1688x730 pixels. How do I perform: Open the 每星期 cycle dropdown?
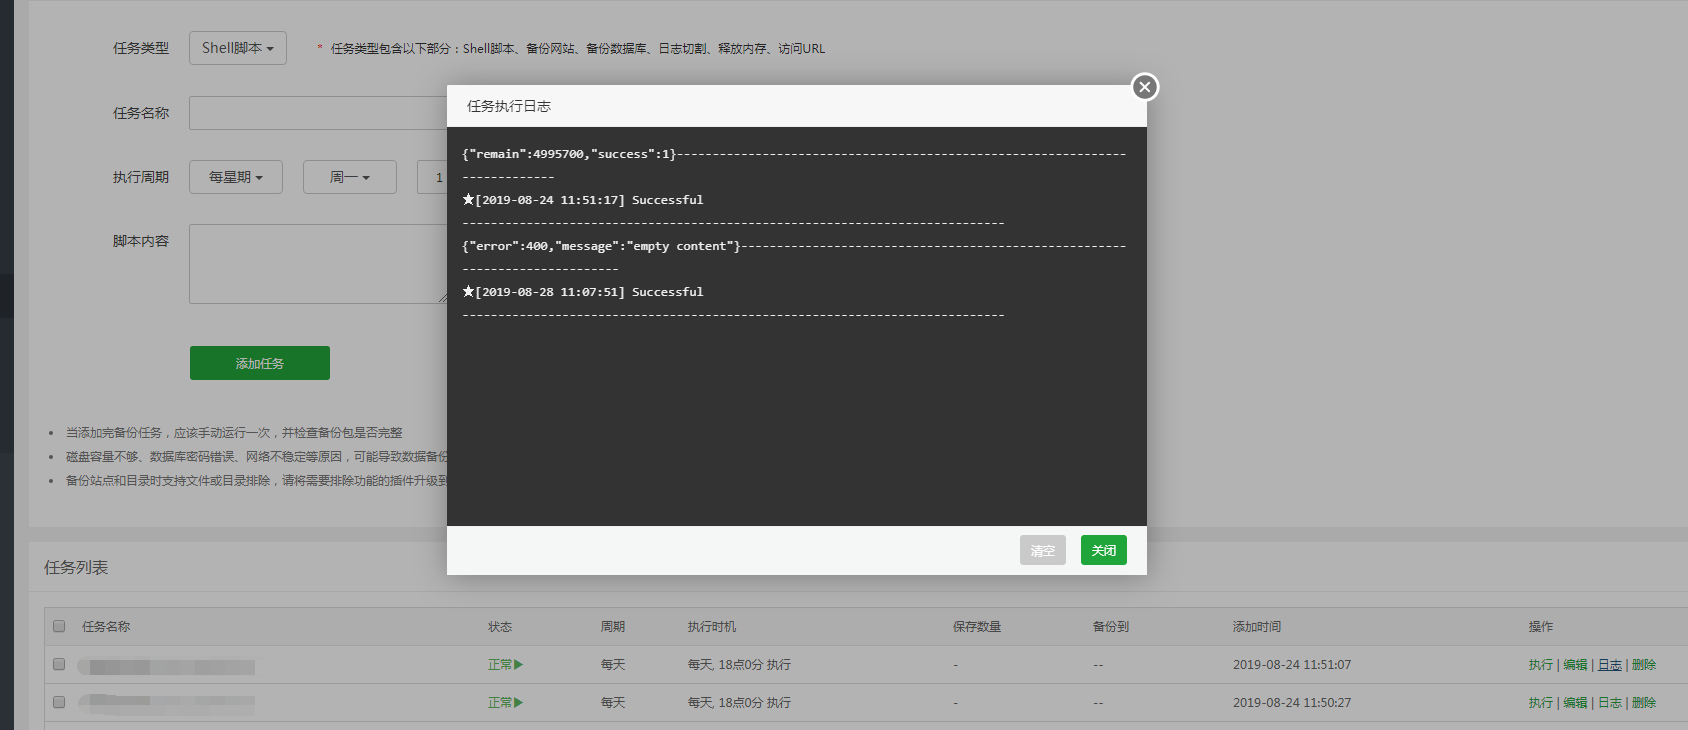pyautogui.click(x=236, y=177)
